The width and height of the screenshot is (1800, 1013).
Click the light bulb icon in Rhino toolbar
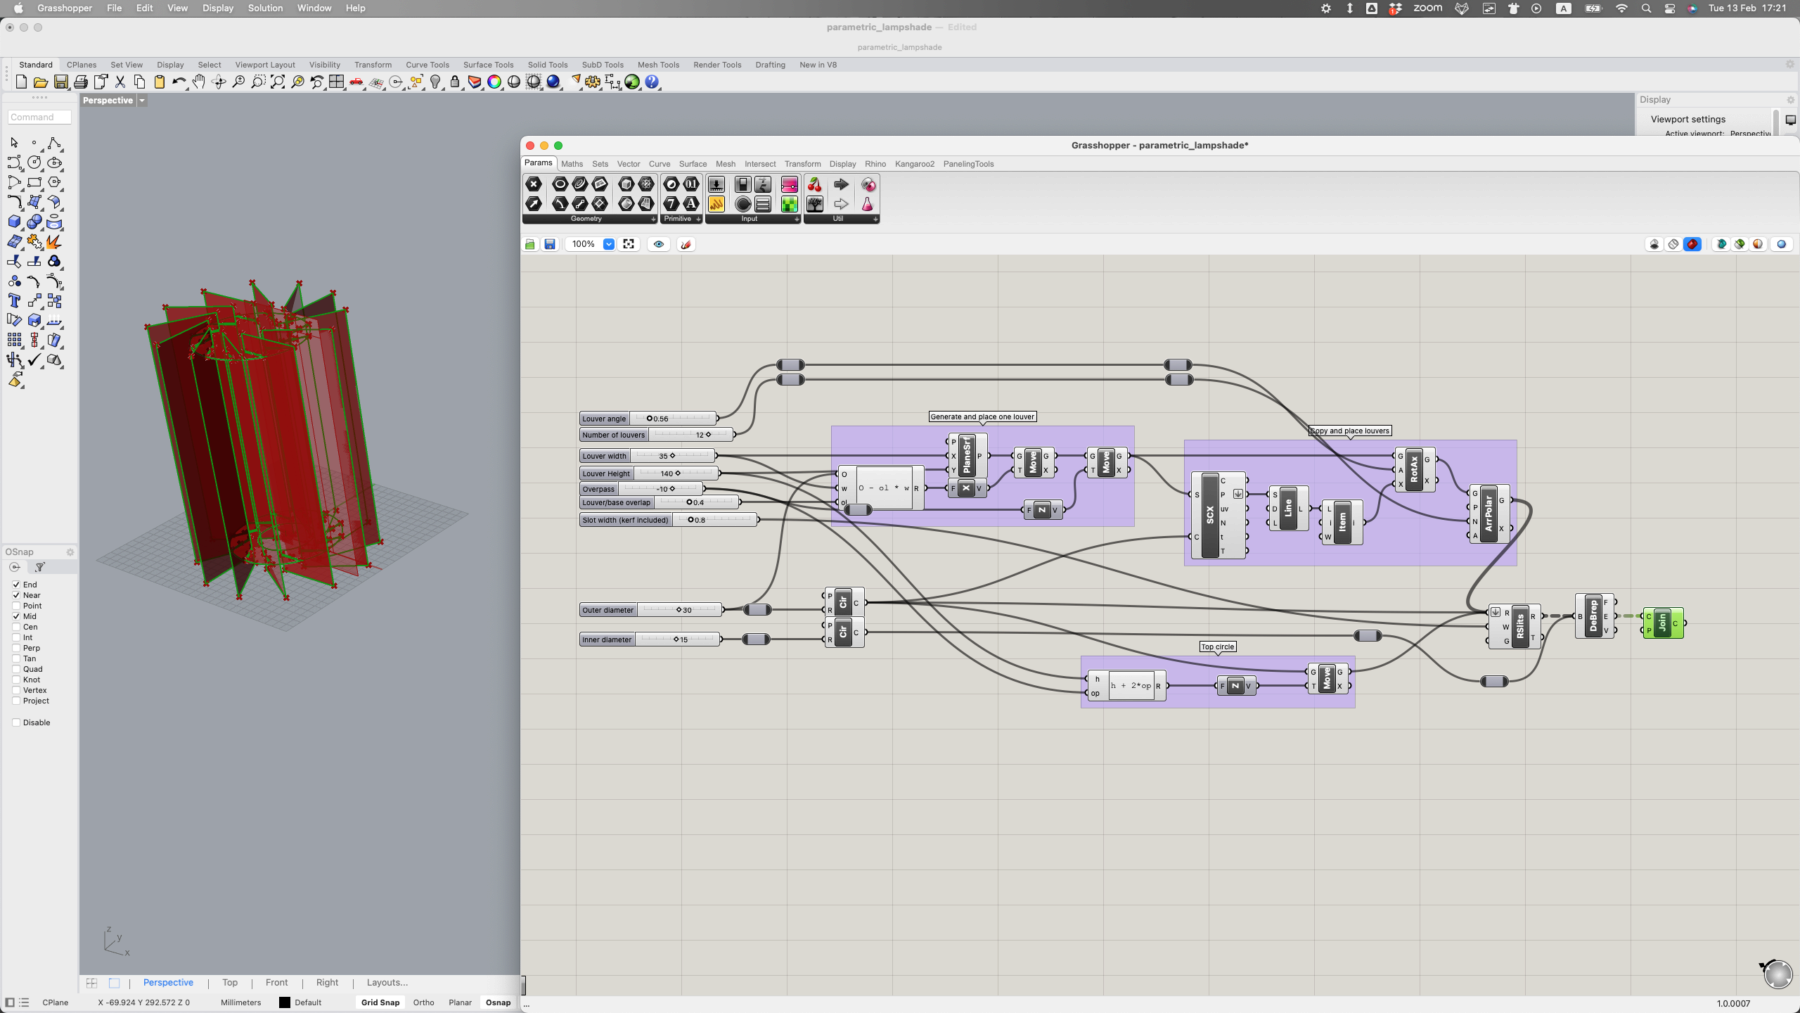[435, 82]
